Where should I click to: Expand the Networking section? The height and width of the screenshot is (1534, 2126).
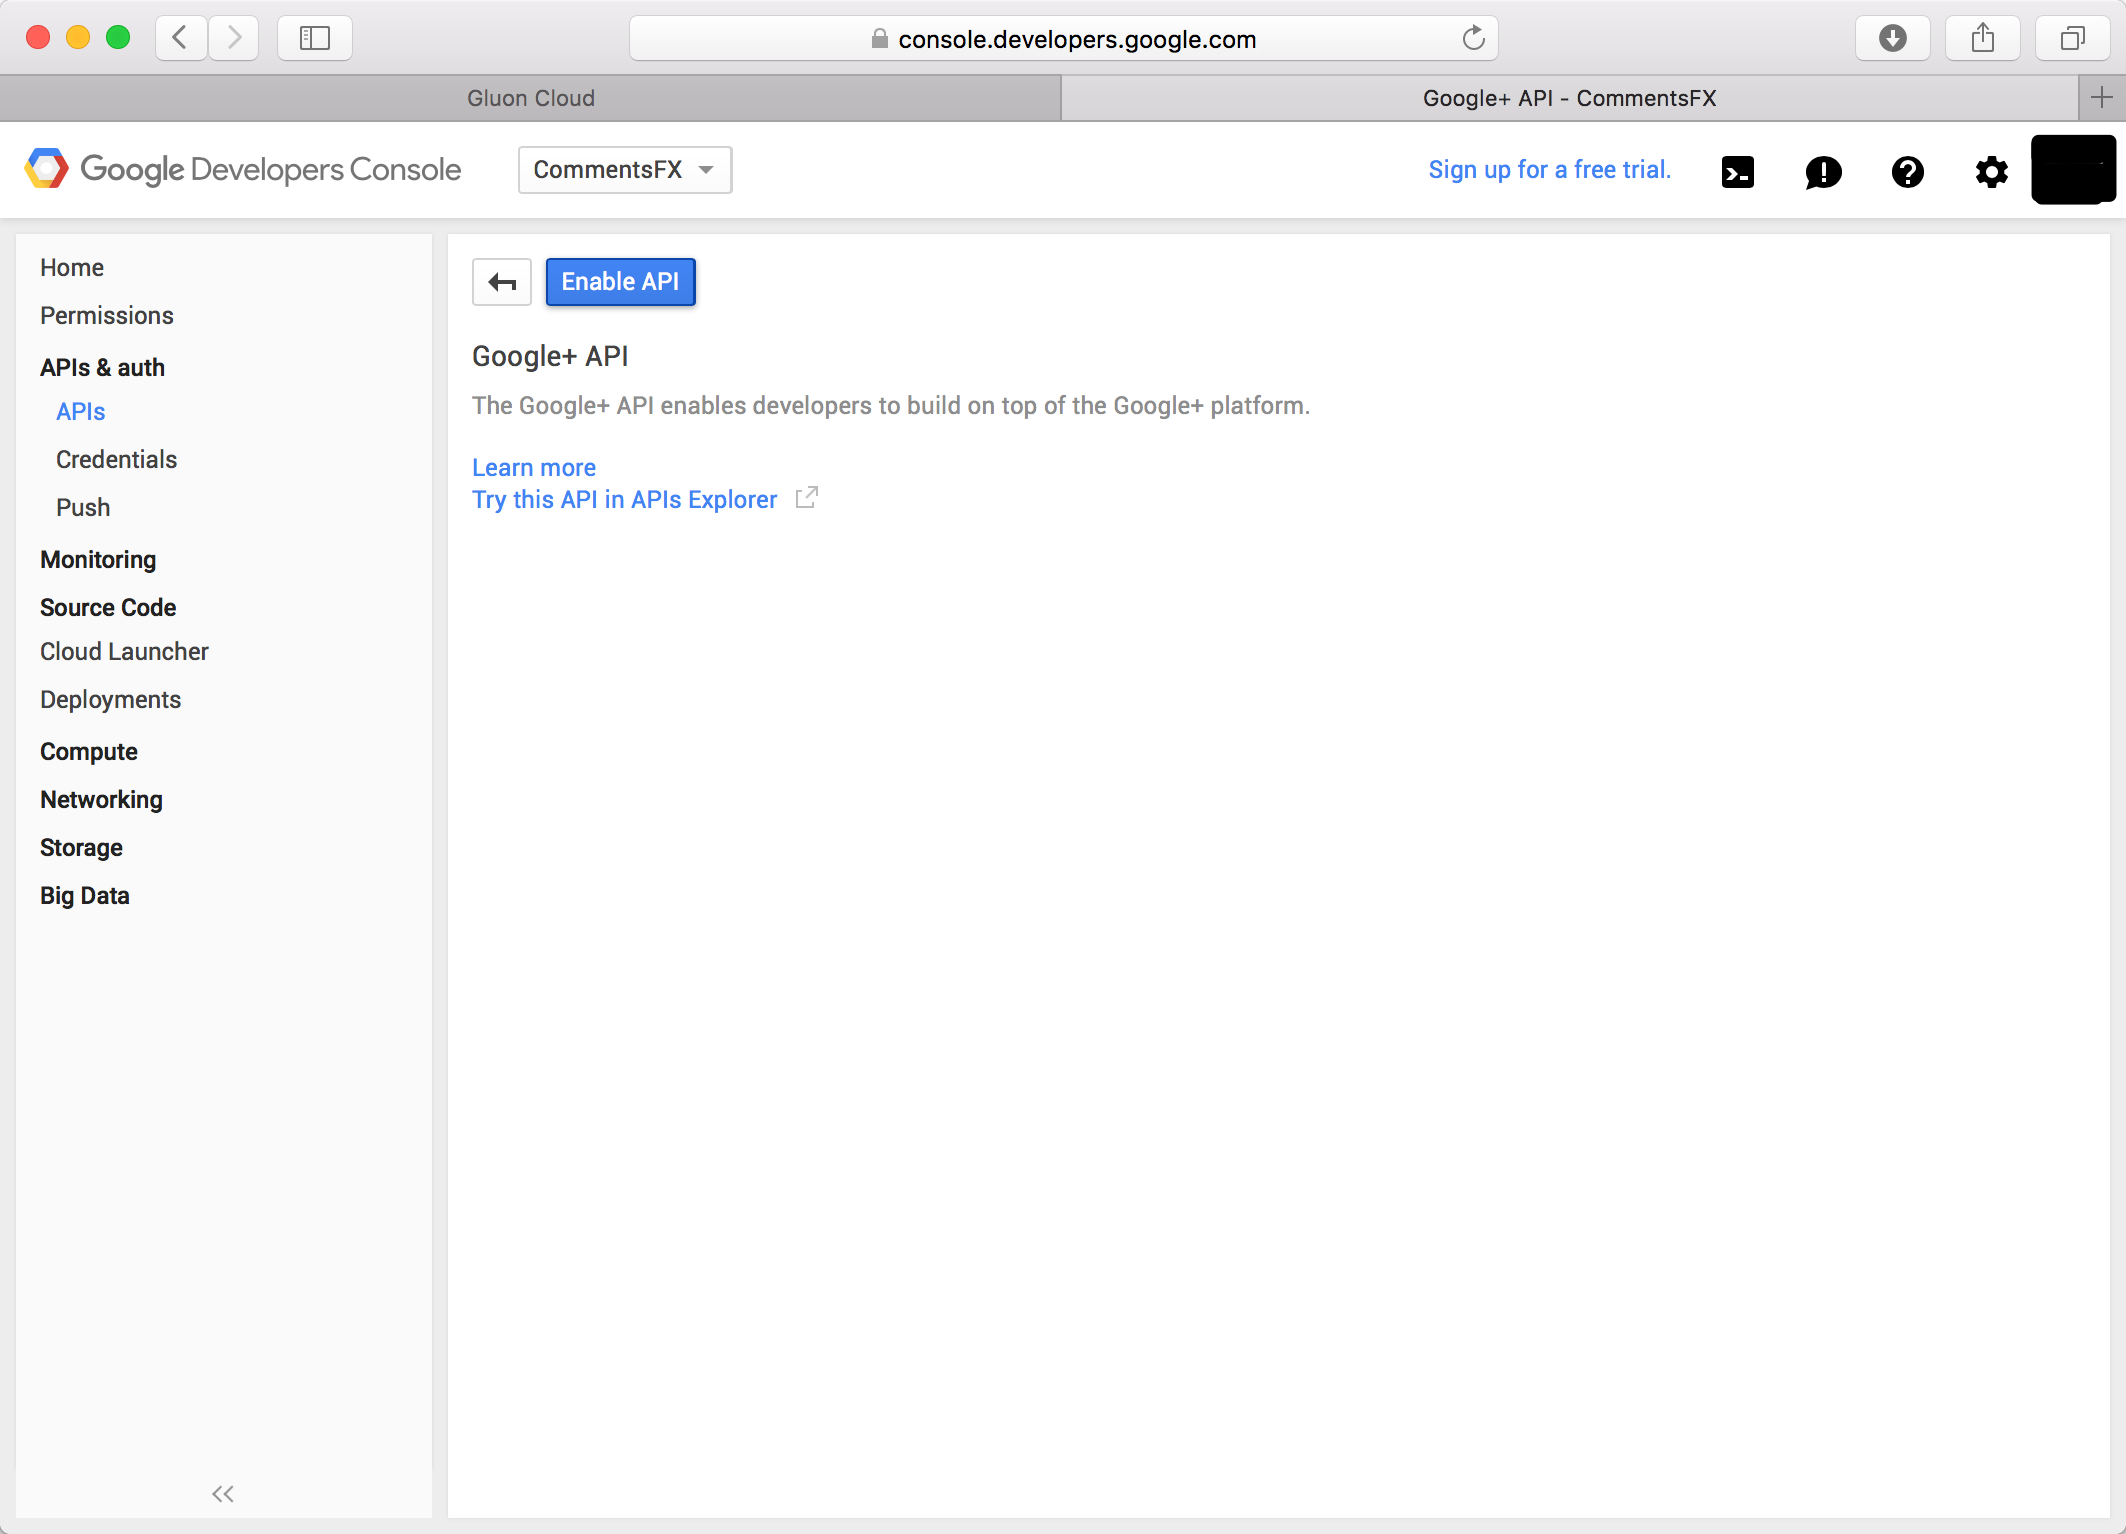pyautogui.click(x=101, y=800)
